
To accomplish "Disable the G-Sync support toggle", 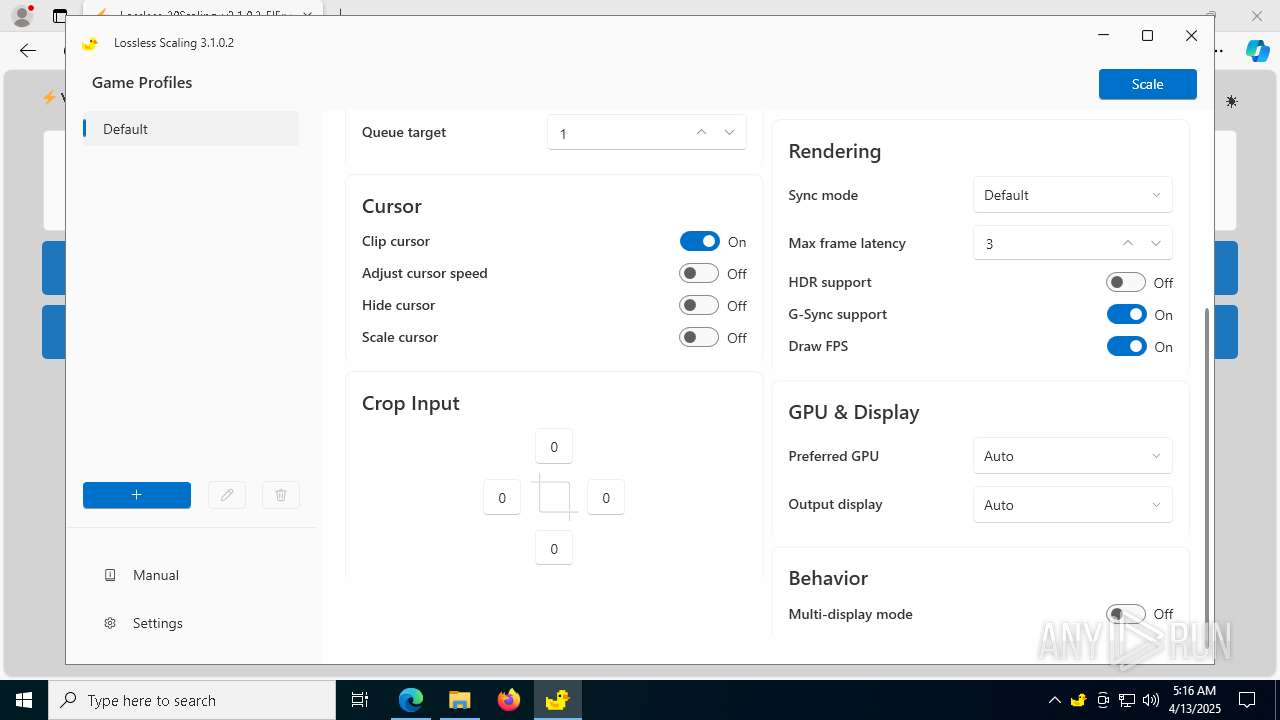I will pos(1127,314).
